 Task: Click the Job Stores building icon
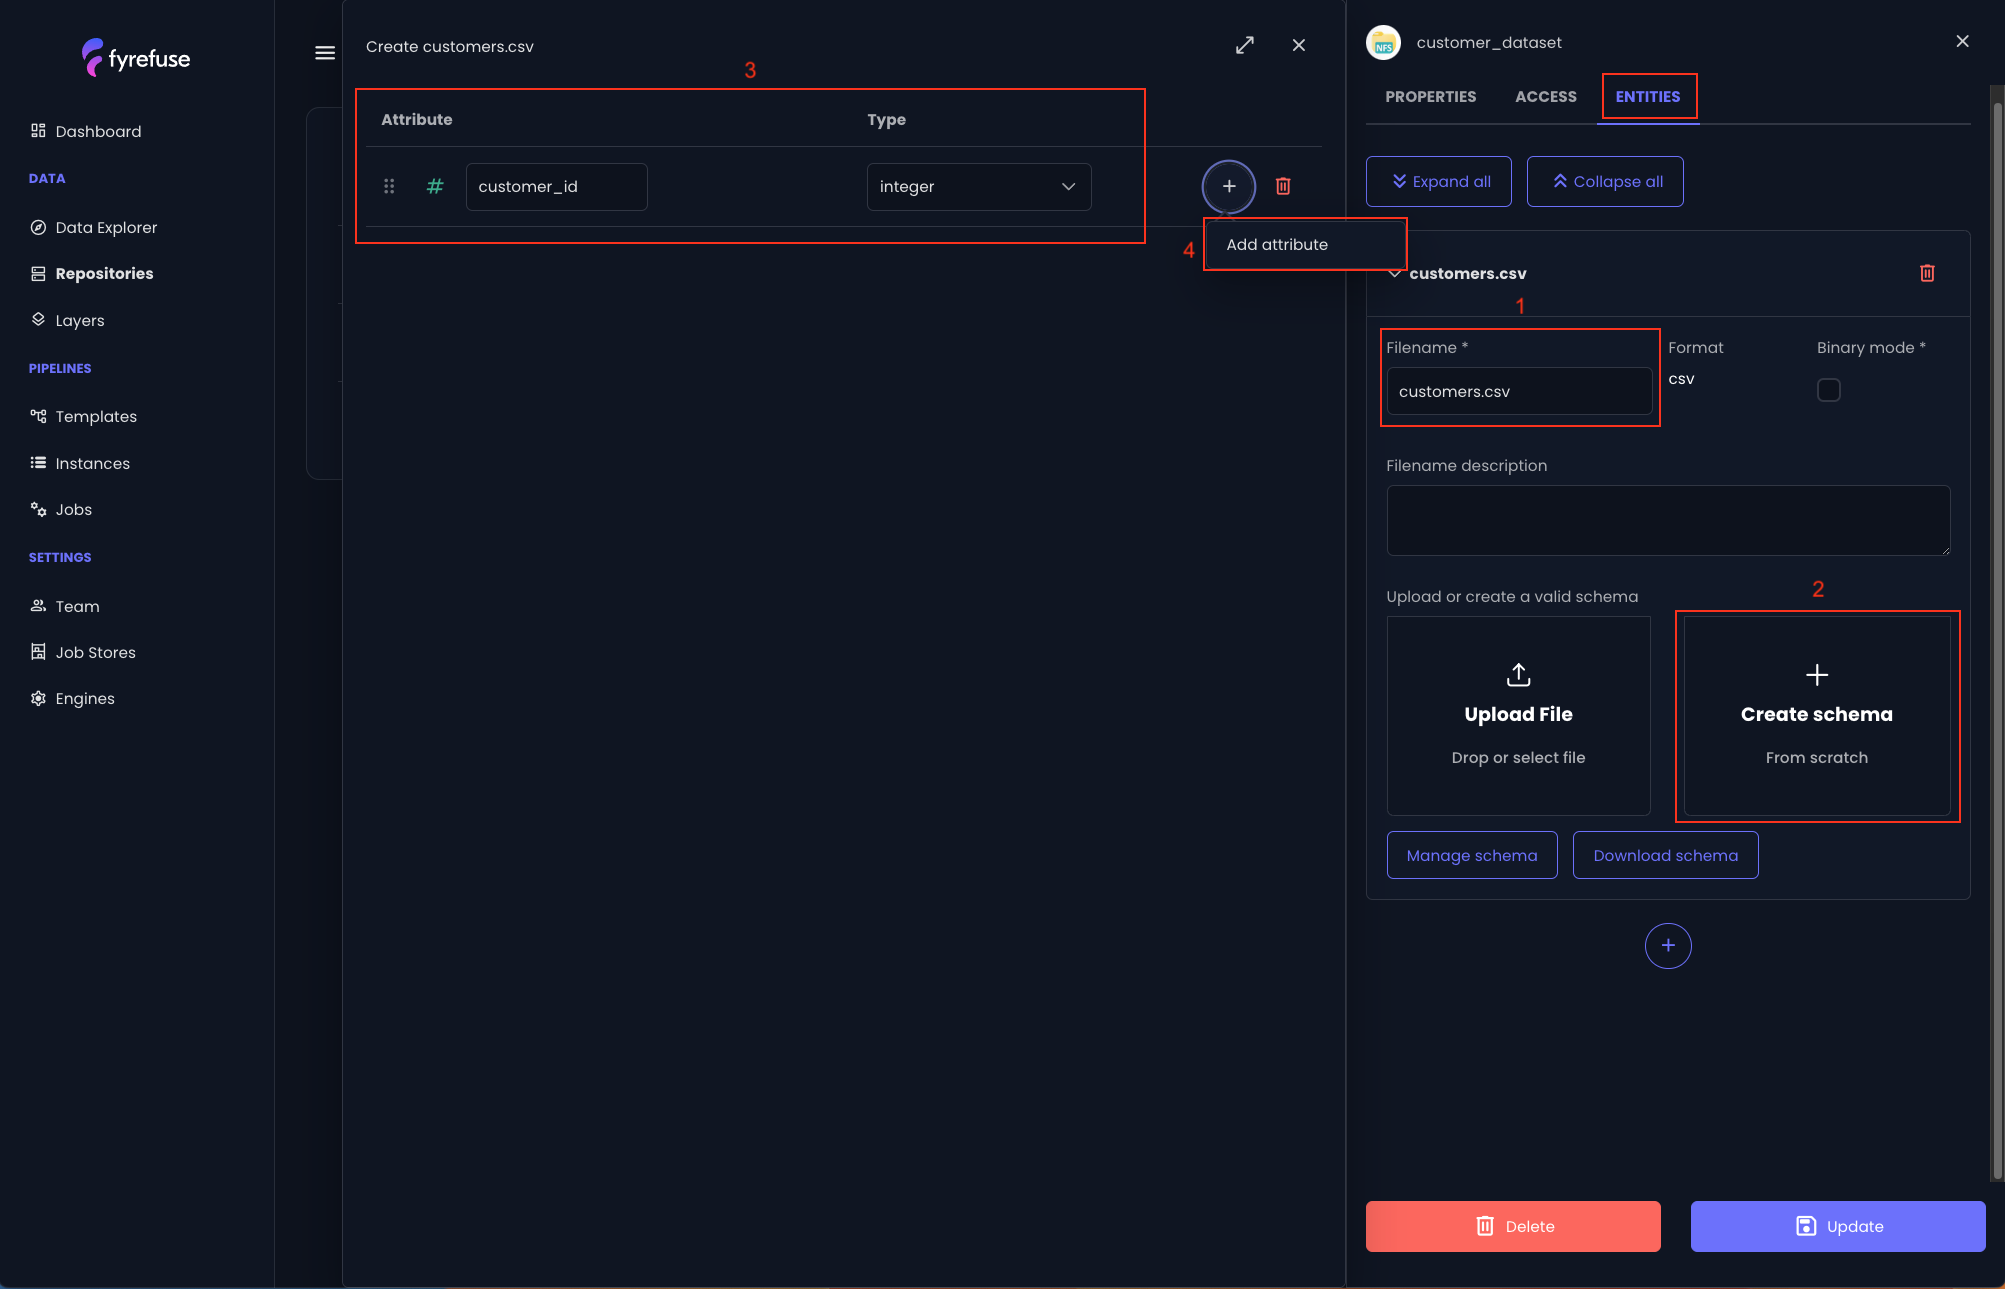38,651
